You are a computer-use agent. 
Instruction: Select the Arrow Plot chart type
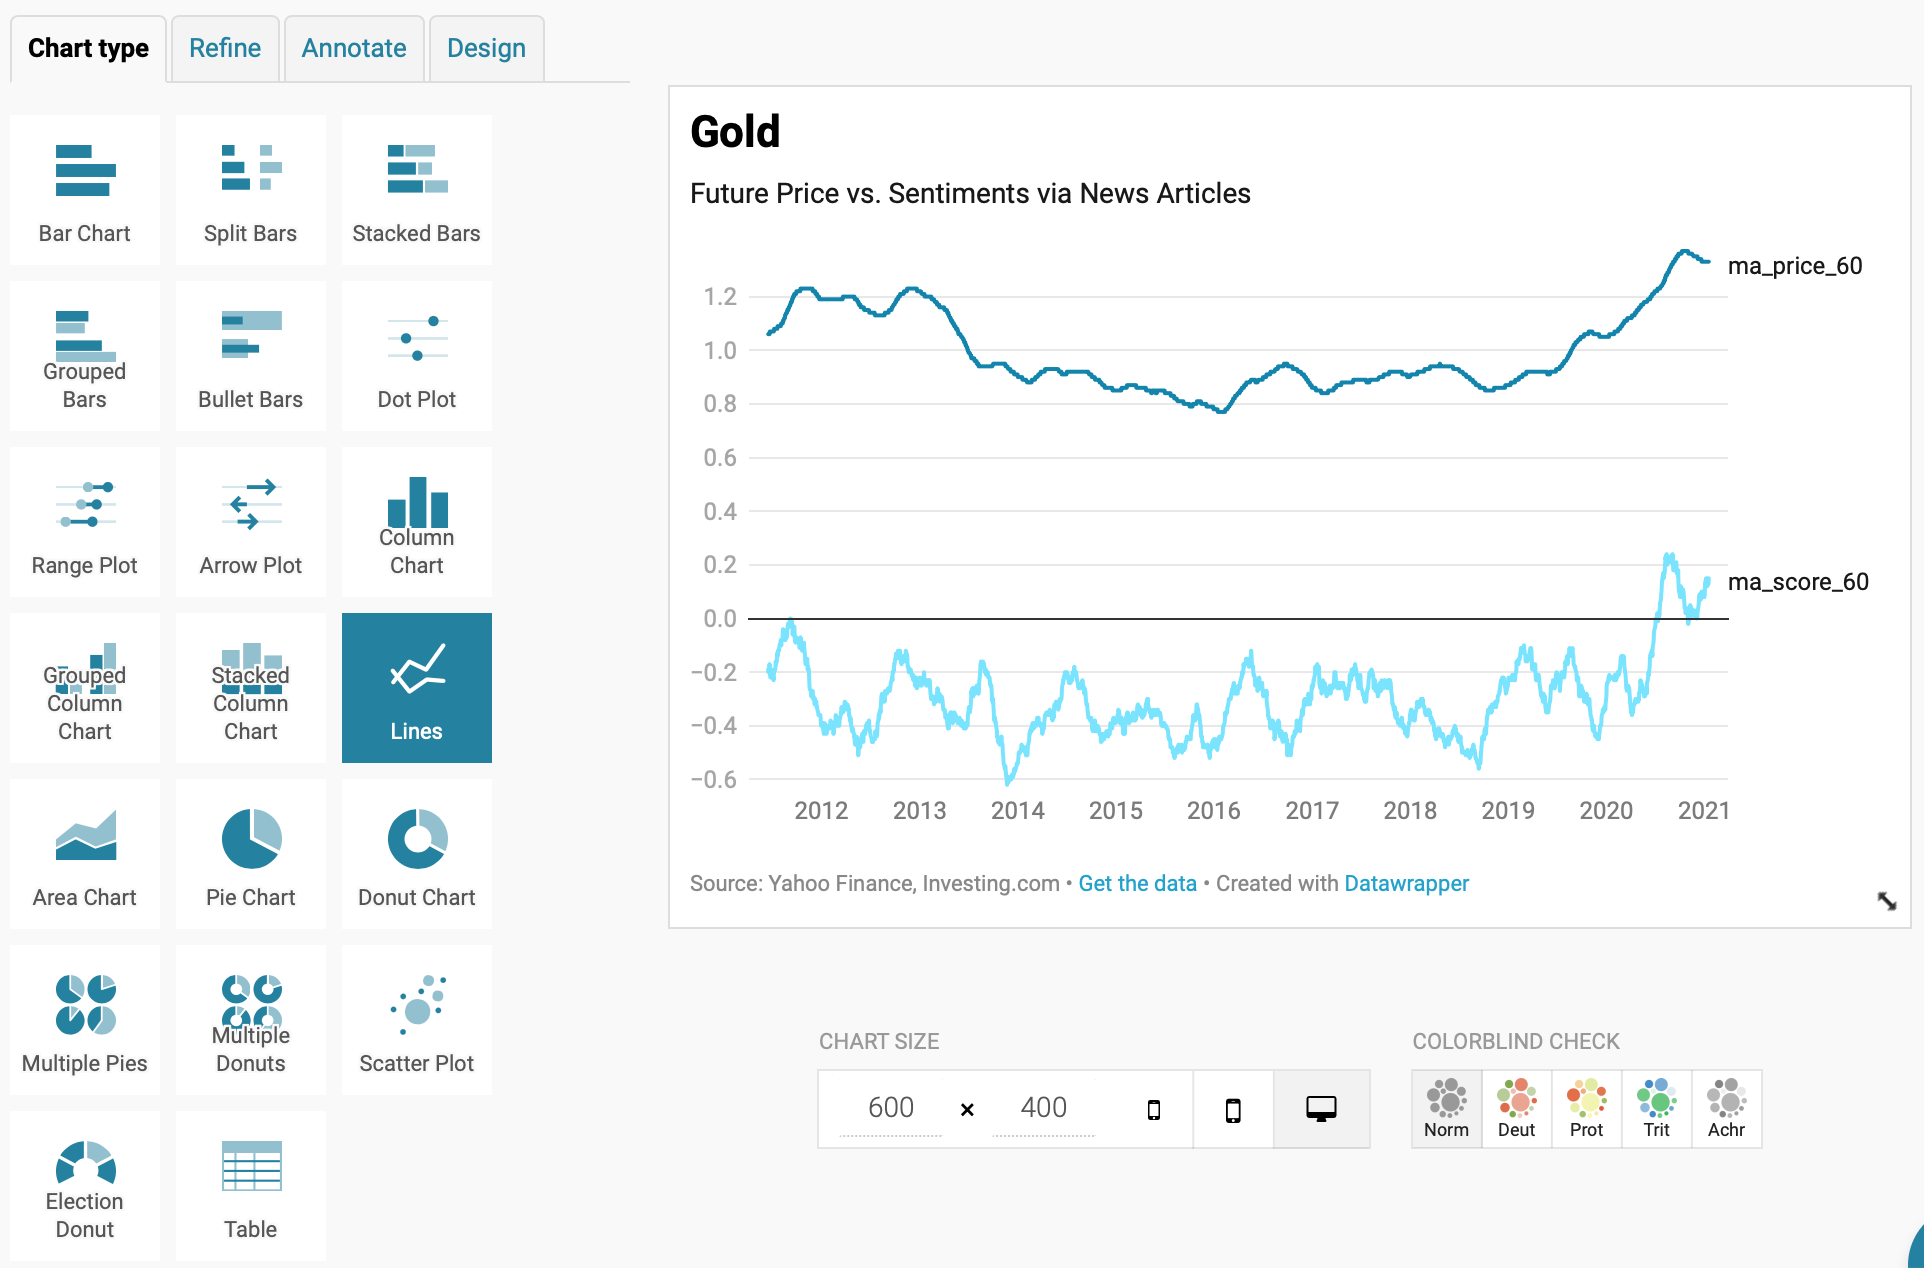[251, 522]
